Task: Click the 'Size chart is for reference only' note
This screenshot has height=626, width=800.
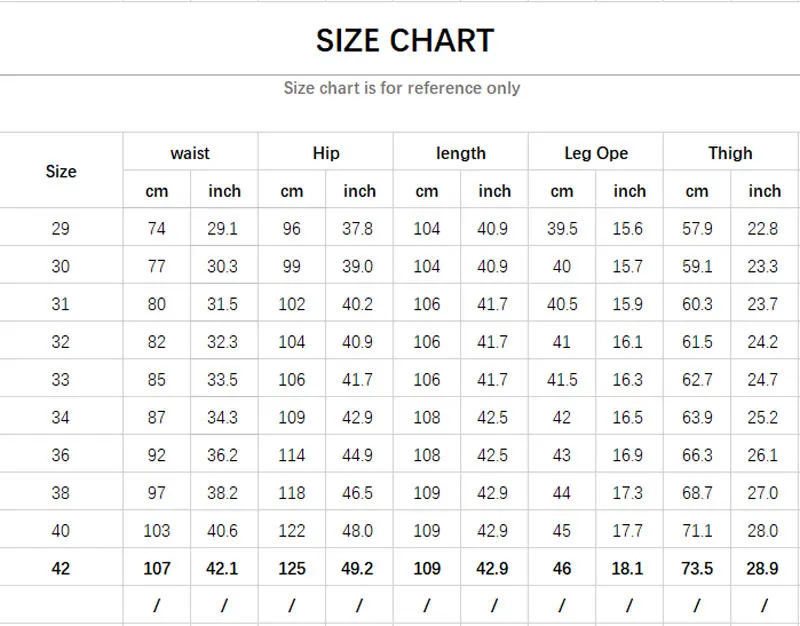Action: coord(401,88)
